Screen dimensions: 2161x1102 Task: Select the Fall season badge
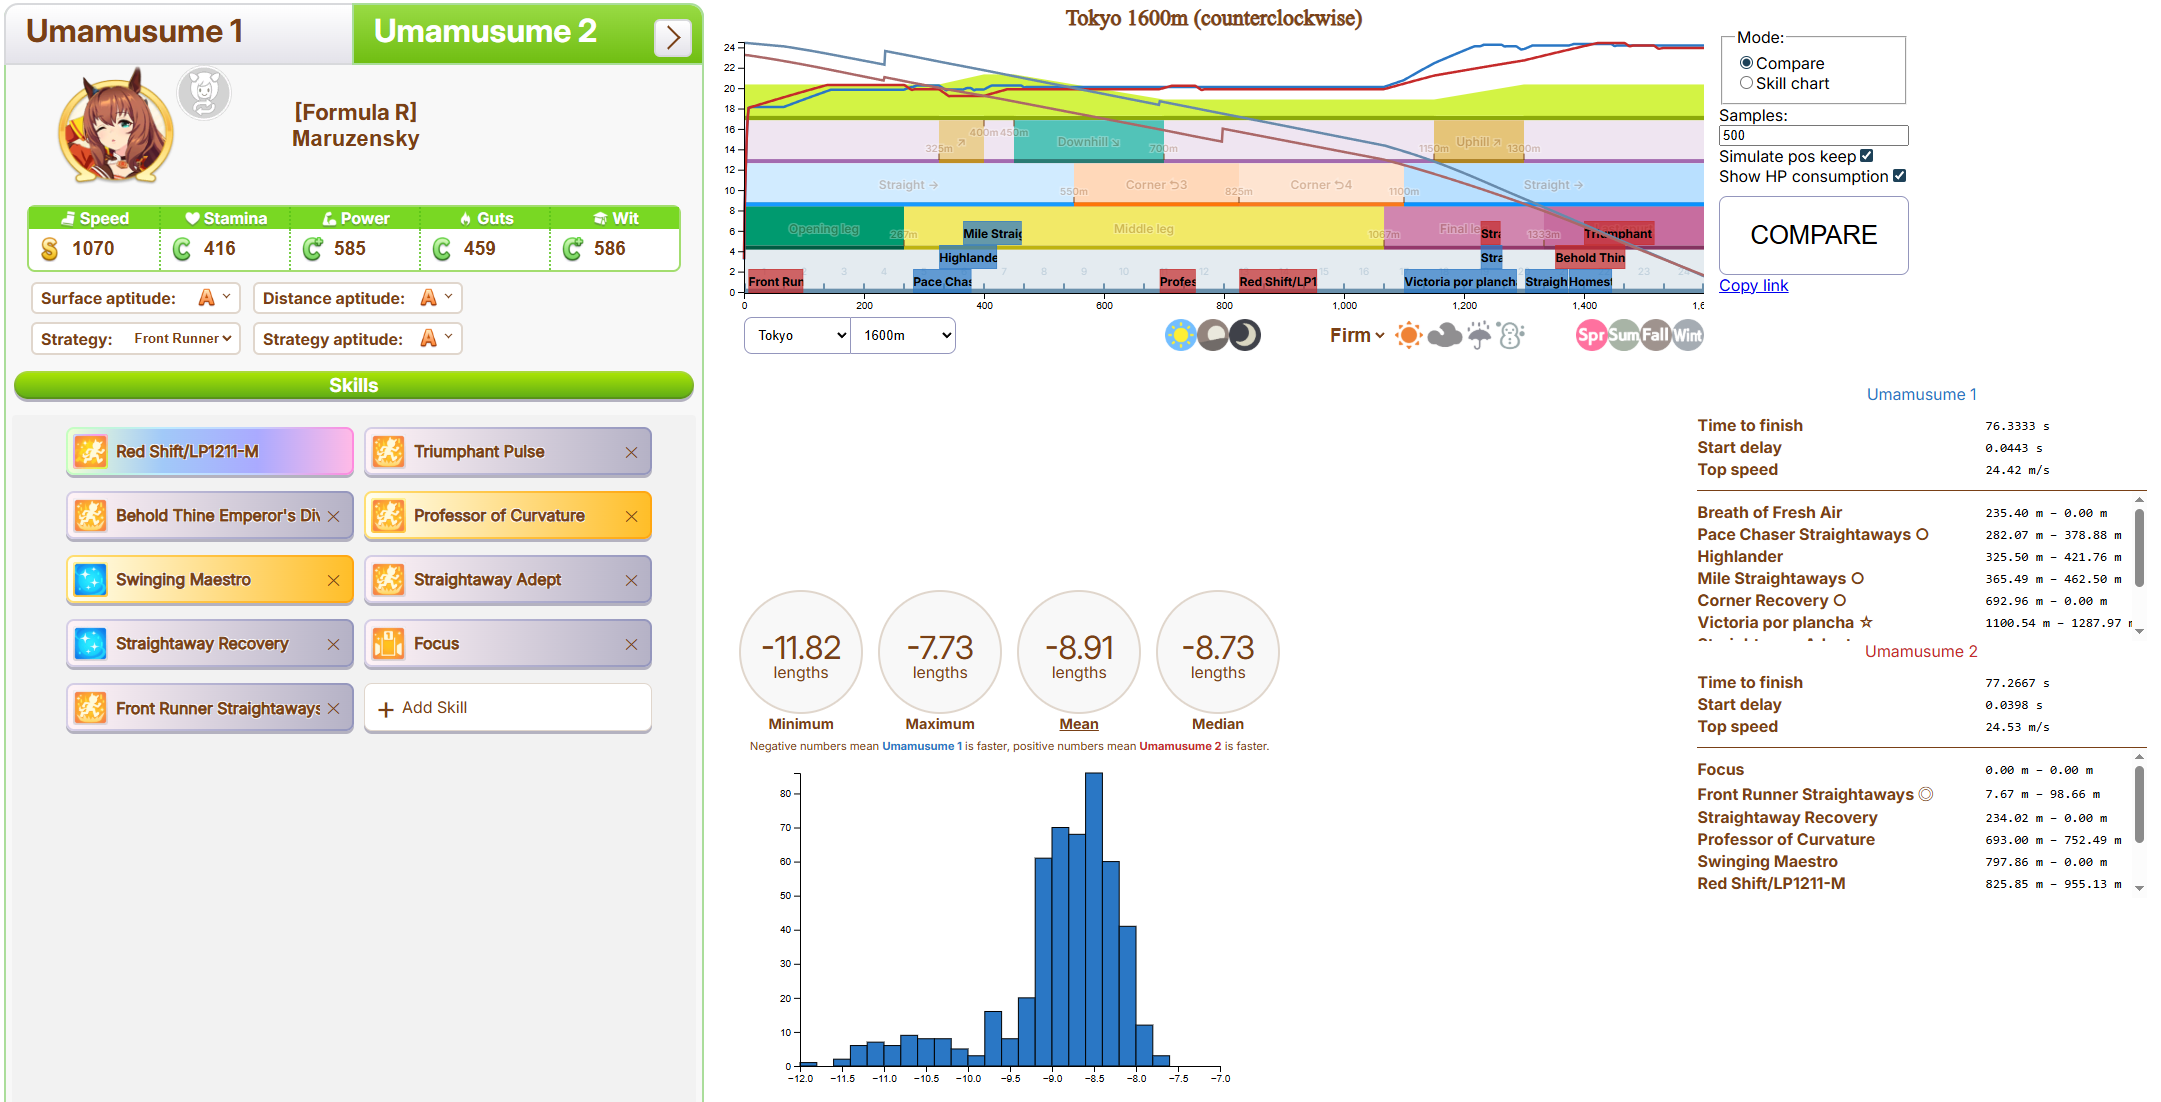click(1655, 335)
